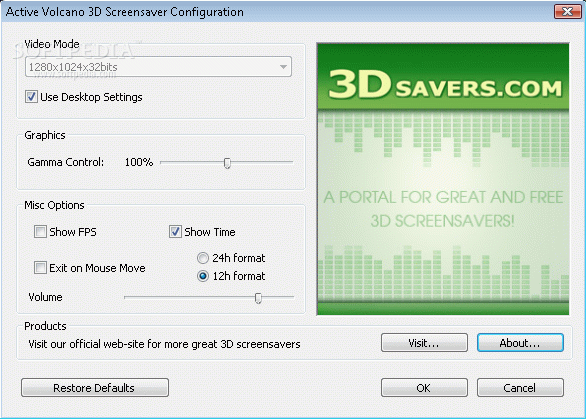Uncheck Use Desktop Settings

click(31, 97)
